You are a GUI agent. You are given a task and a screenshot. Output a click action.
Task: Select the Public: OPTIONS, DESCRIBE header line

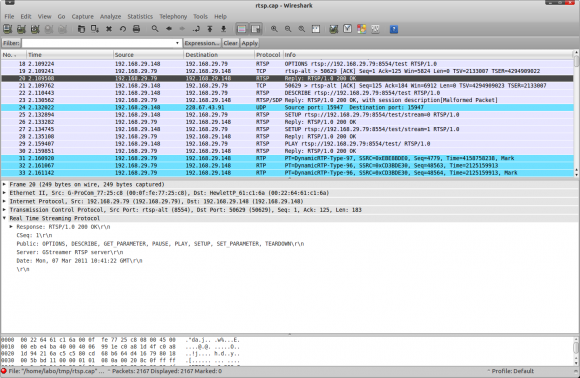click(160, 244)
